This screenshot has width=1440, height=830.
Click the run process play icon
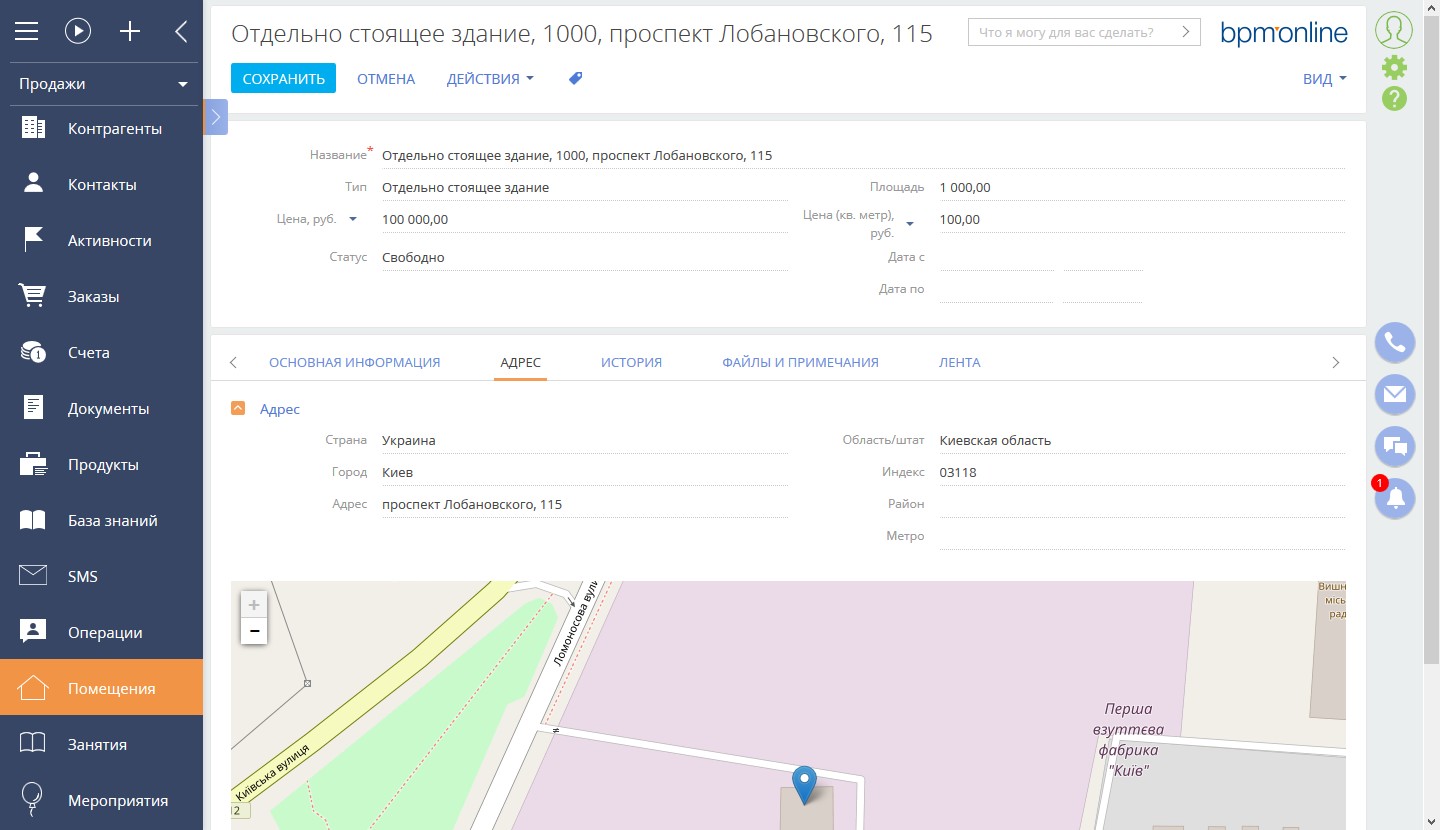tap(78, 31)
